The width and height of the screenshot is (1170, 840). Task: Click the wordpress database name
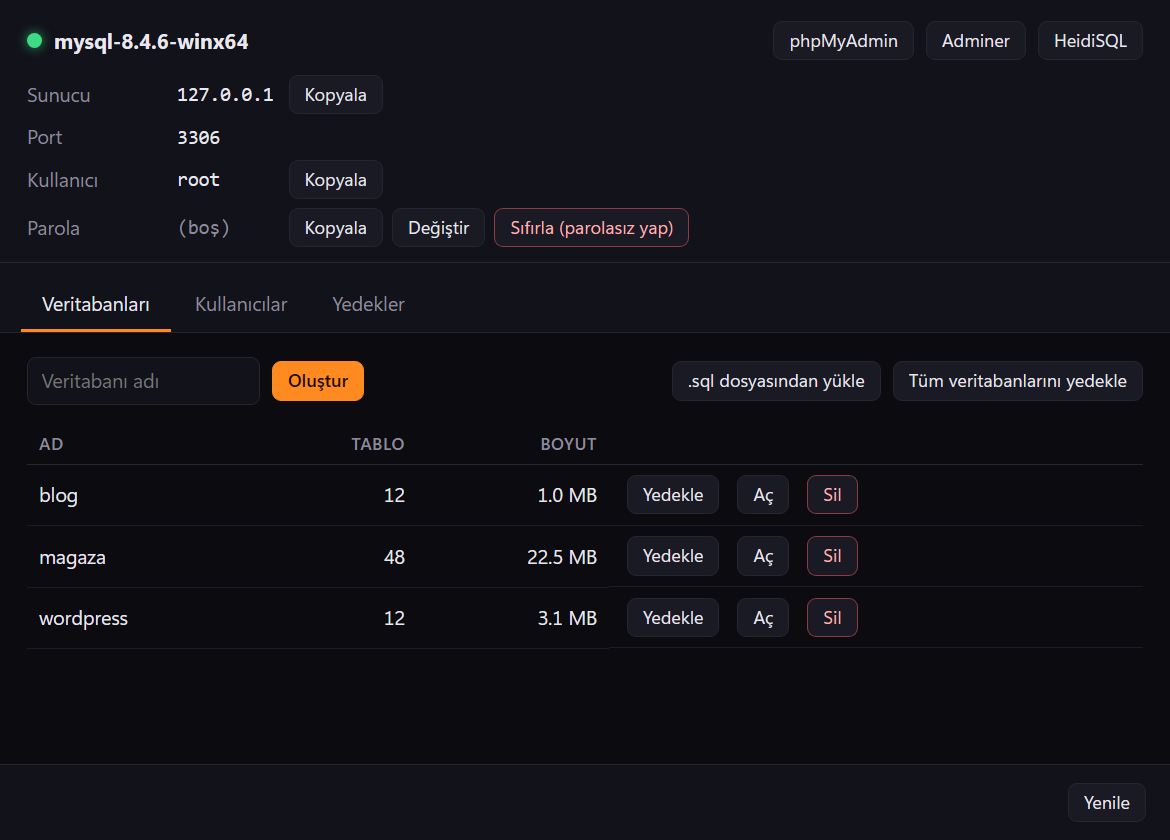pyautogui.click(x=84, y=618)
